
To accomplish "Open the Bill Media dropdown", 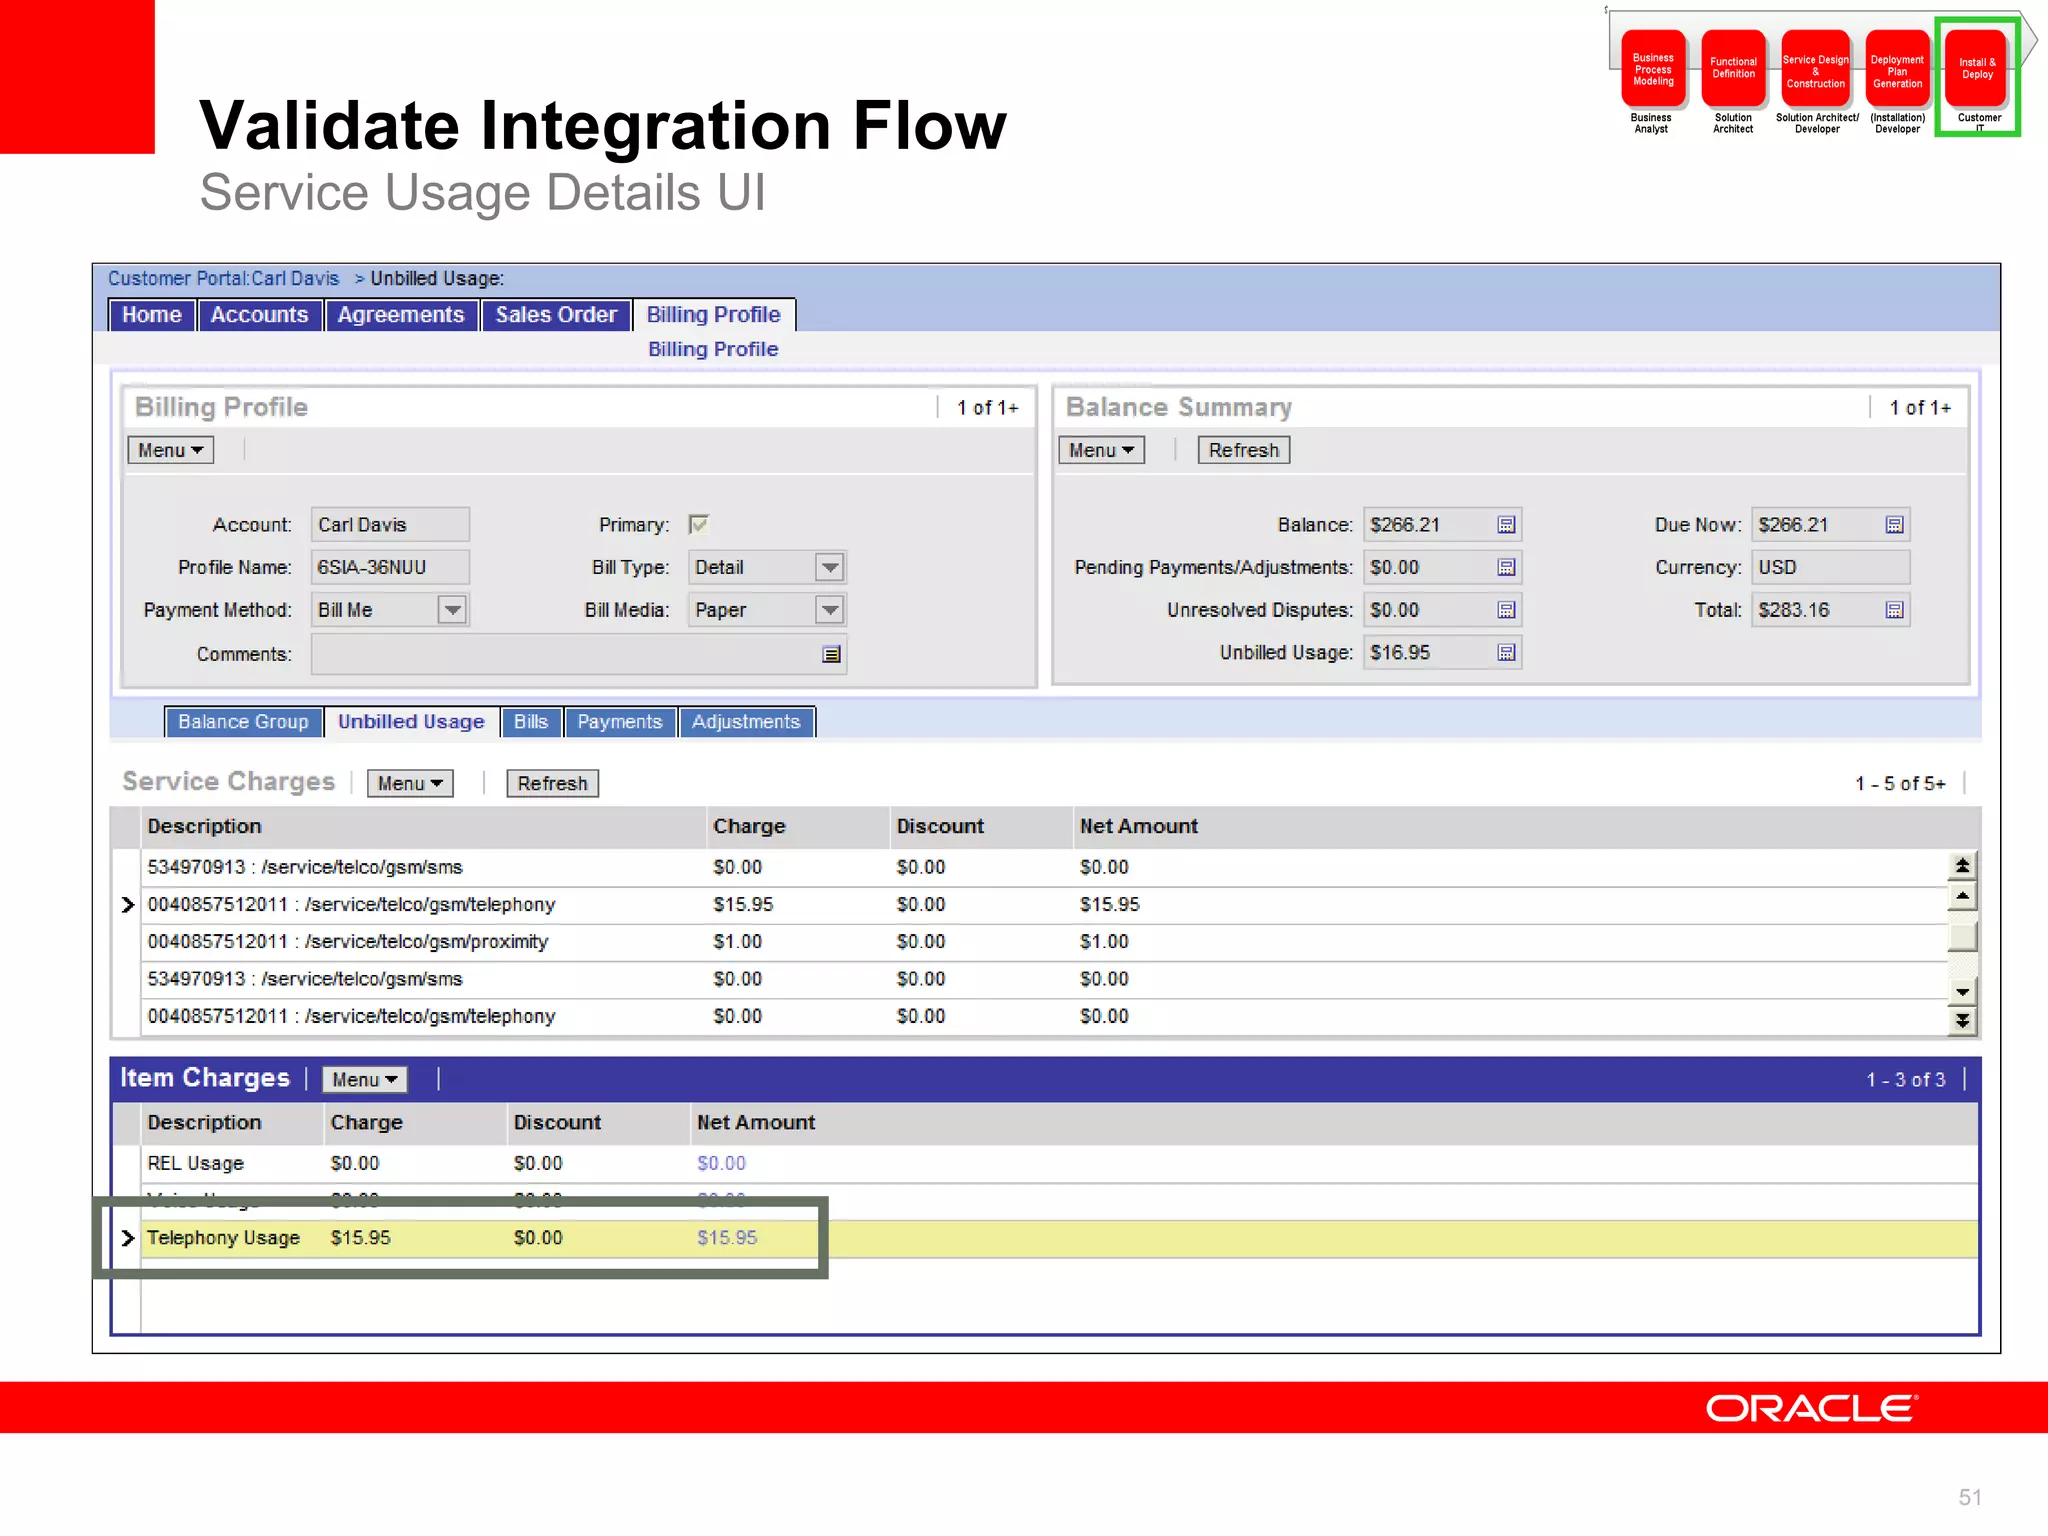I will [829, 610].
